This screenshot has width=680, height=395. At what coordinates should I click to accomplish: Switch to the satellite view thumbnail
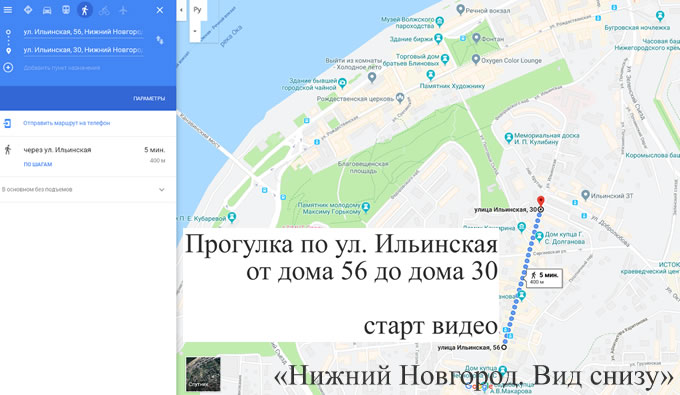pos(203,374)
